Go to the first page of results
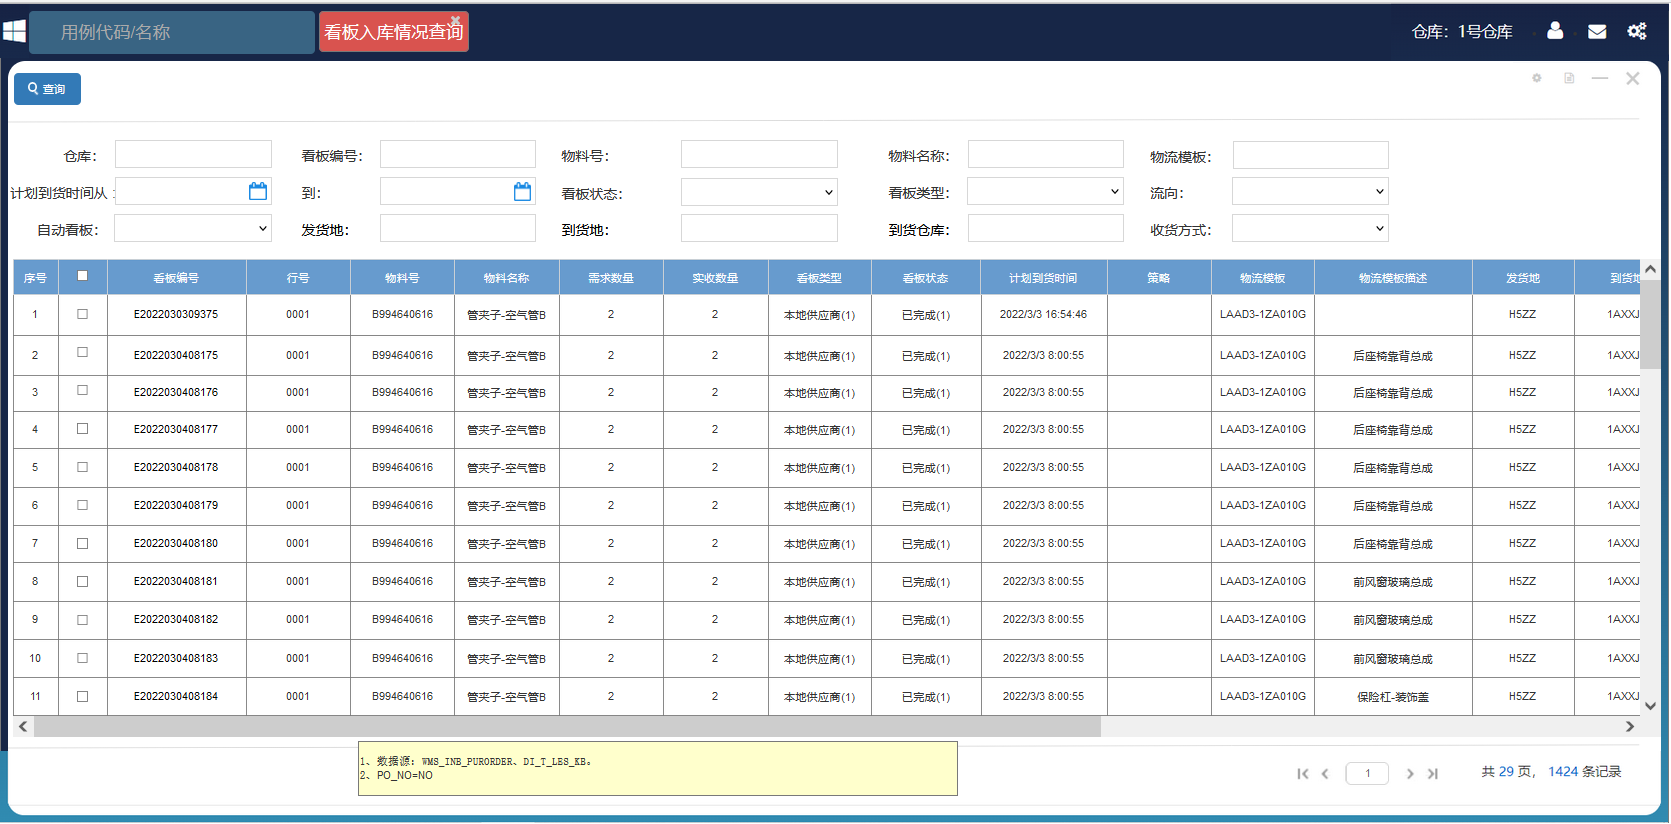This screenshot has width=1671, height=824. [1303, 773]
